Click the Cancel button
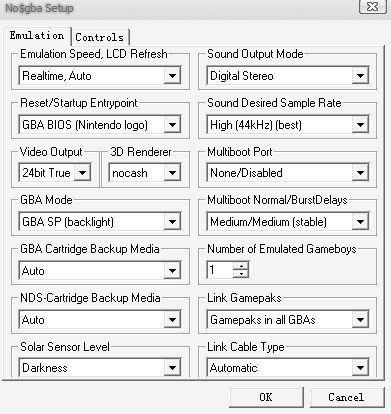 (347, 397)
